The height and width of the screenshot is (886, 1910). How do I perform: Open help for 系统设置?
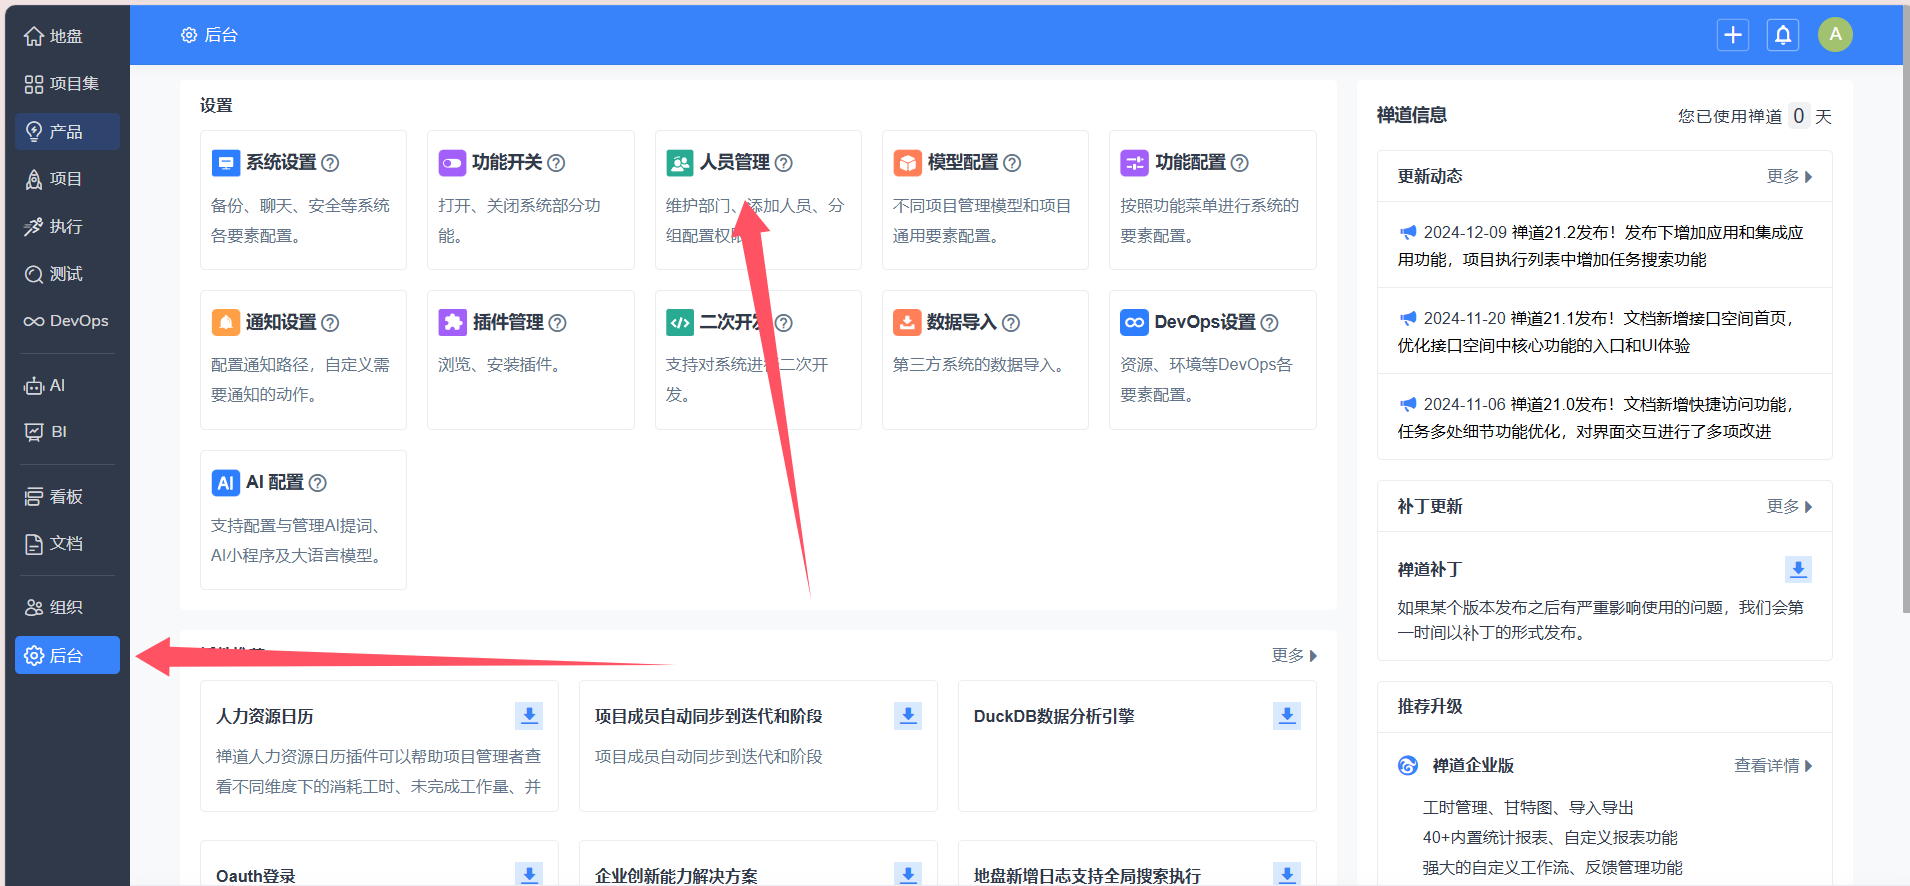click(x=330, y=163)
